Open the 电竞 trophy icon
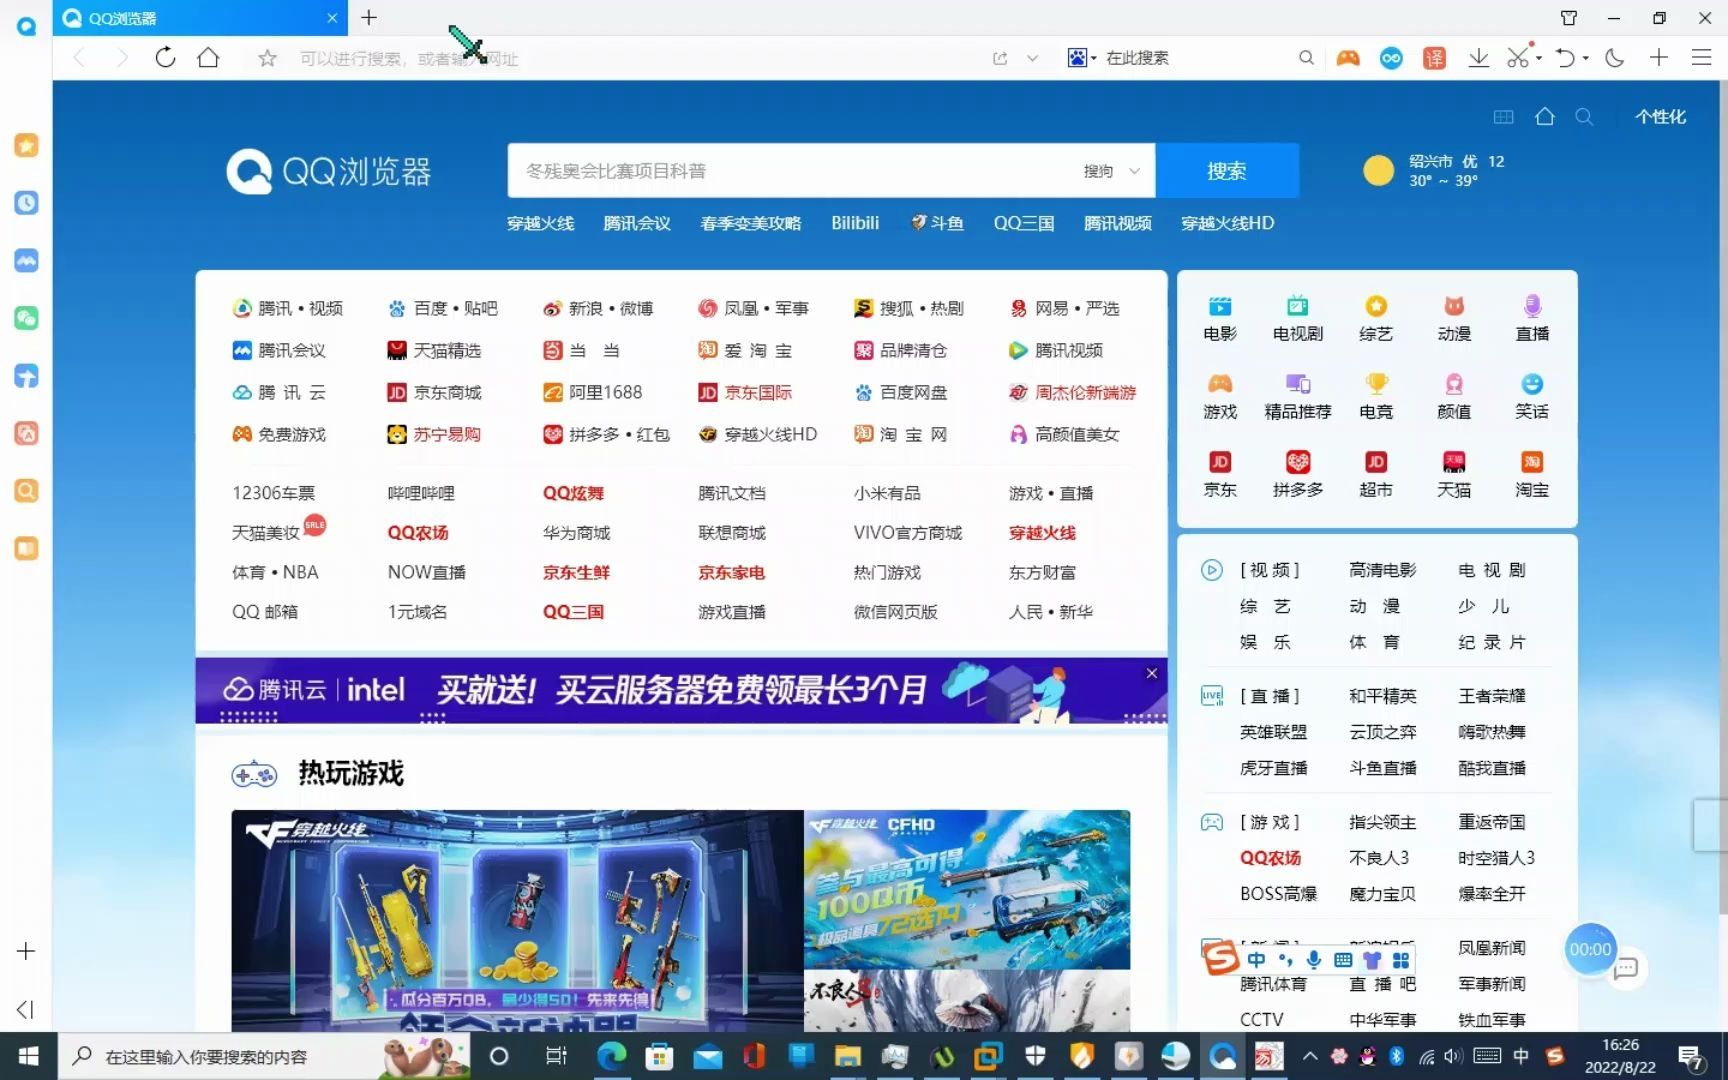This screenshot has height=1080, width=1728. coord(1376,397)
